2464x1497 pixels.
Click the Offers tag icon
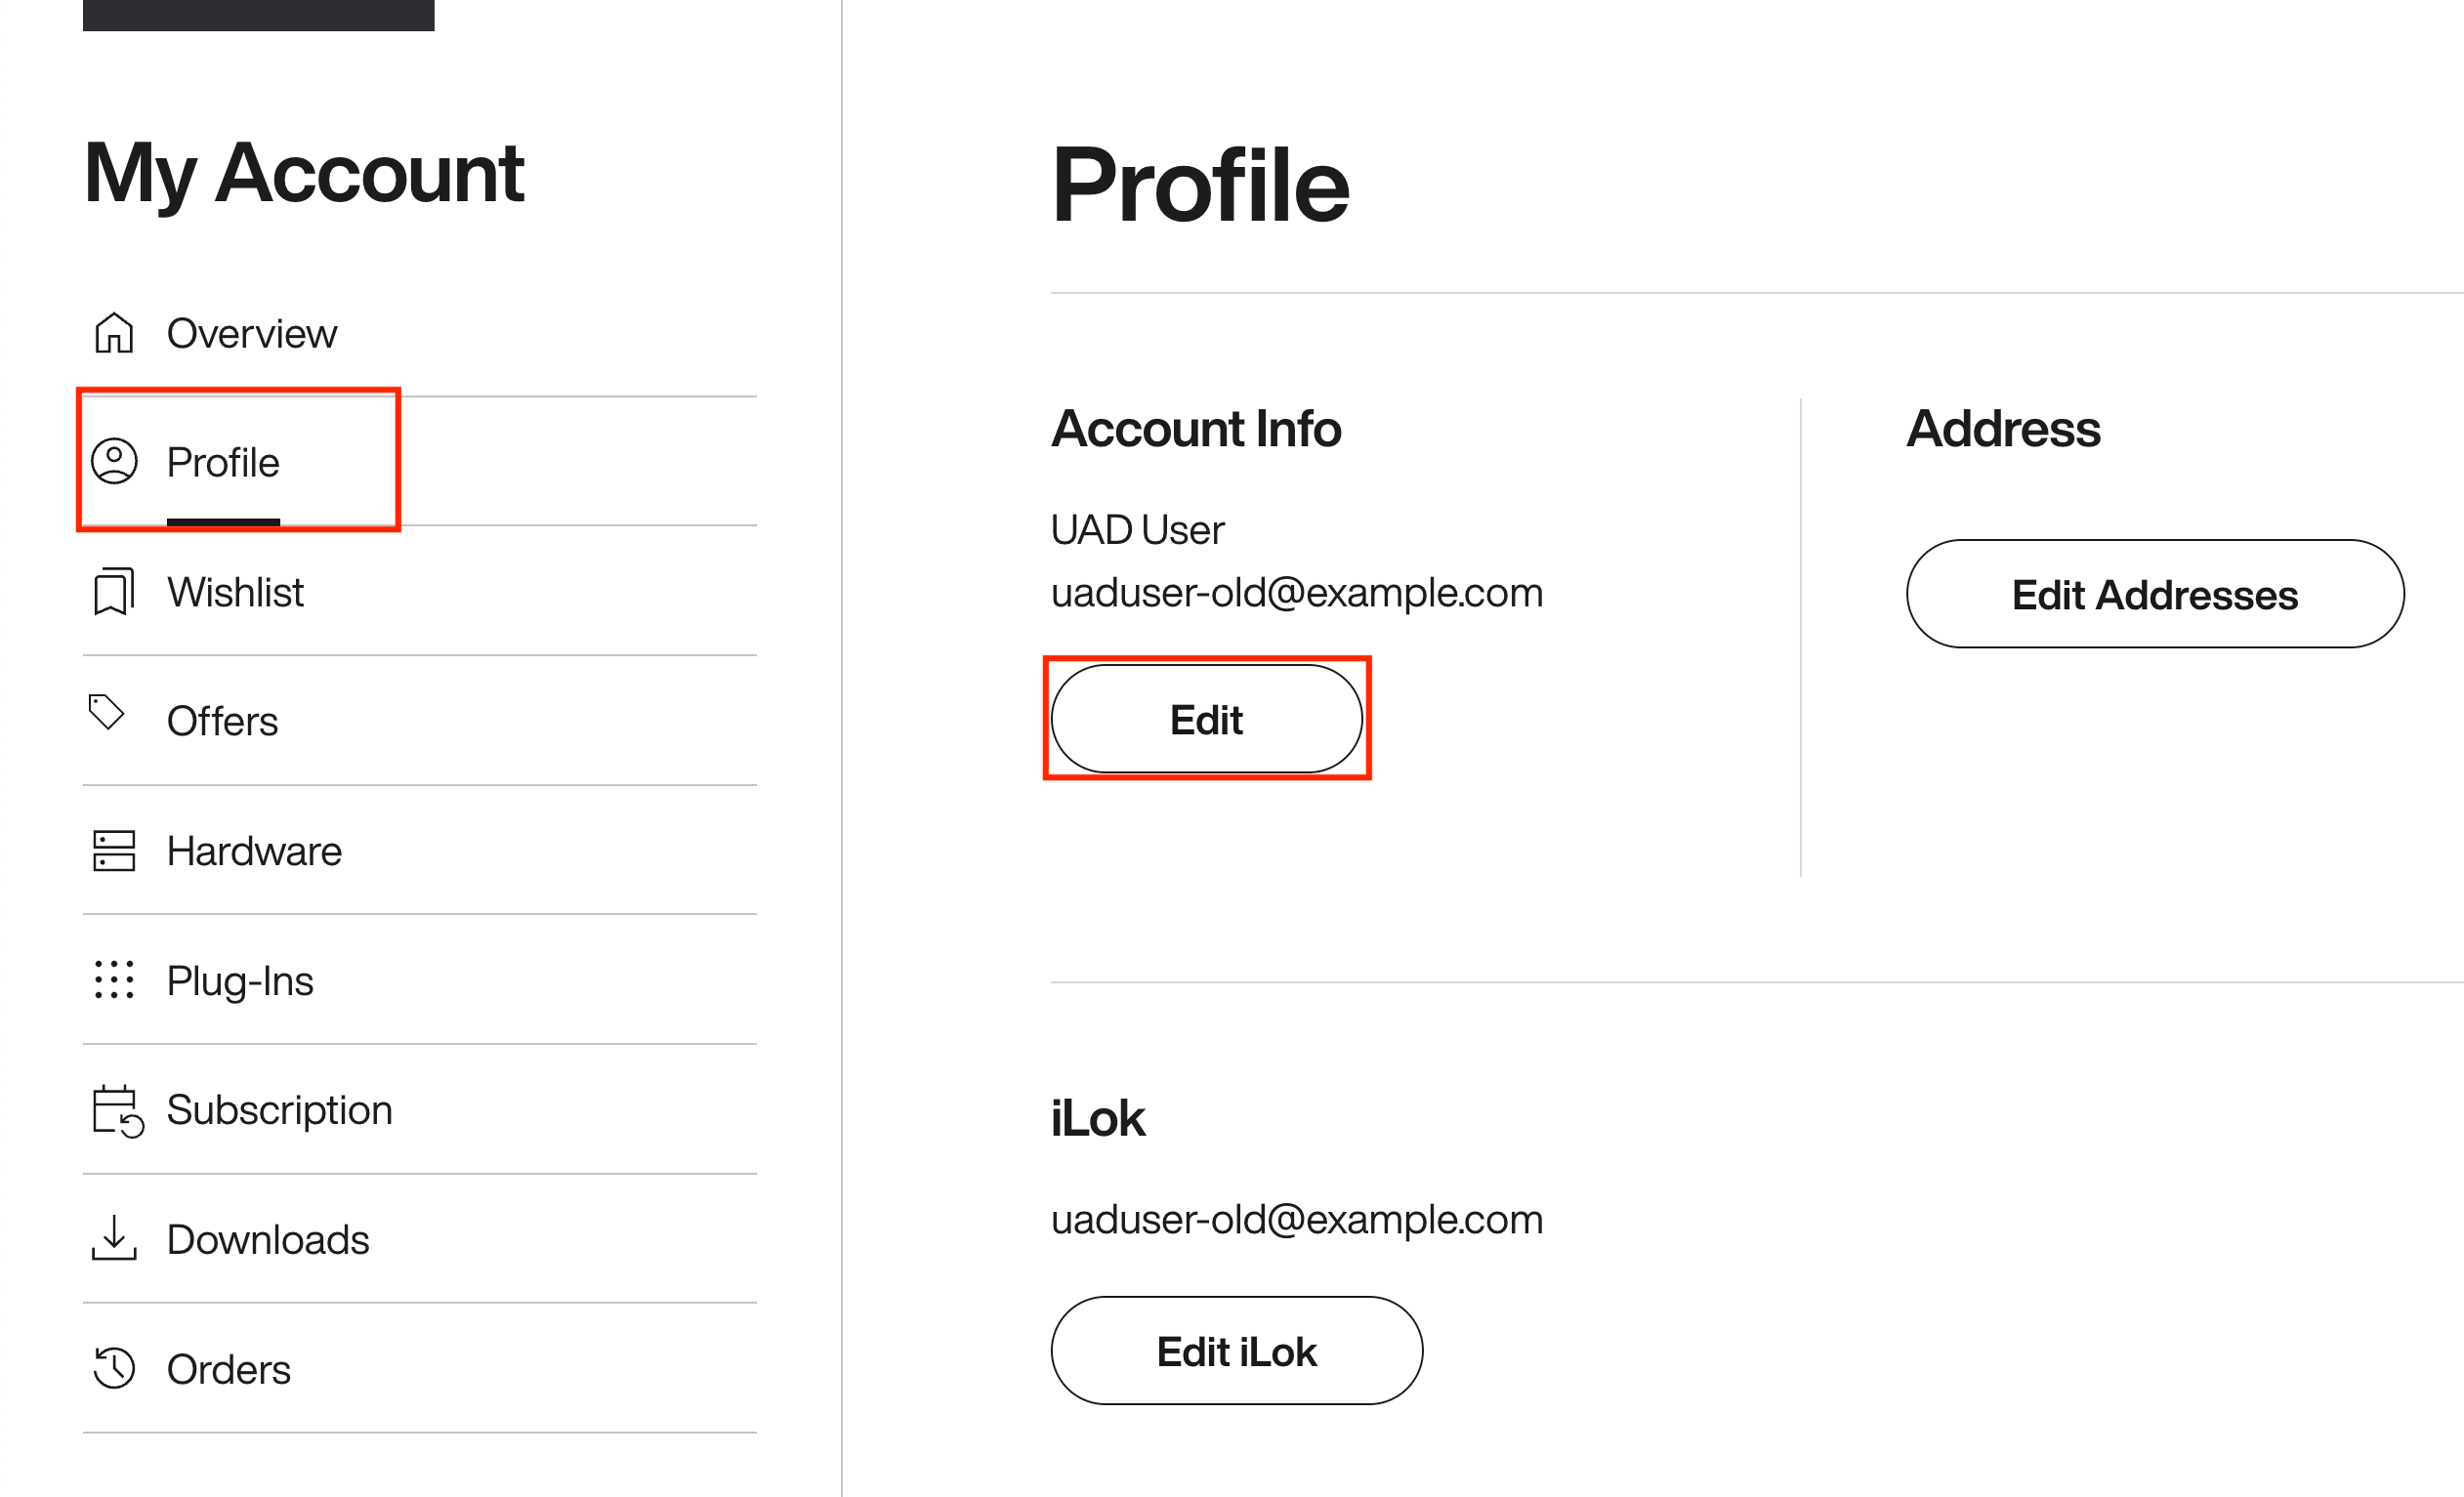[x=107, y=712]
